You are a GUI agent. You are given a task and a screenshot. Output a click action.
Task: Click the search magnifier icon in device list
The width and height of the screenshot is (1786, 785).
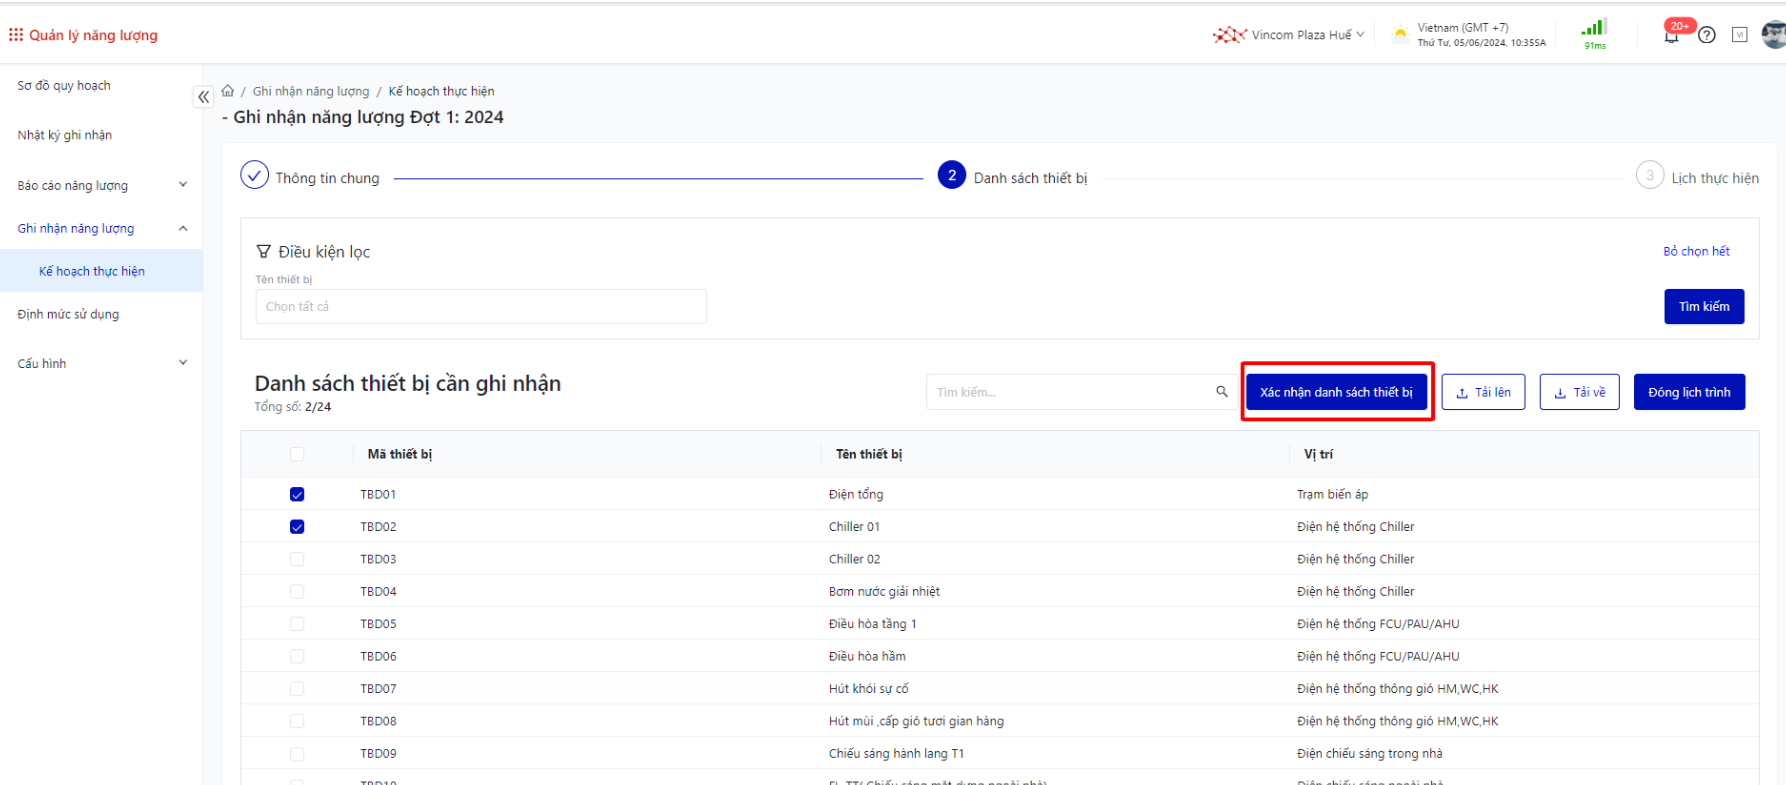1221,392
